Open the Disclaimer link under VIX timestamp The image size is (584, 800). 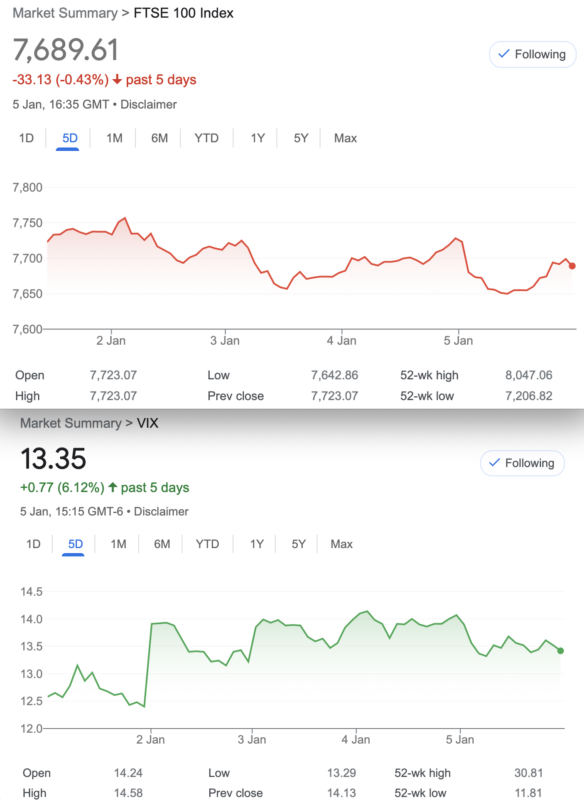161,511
